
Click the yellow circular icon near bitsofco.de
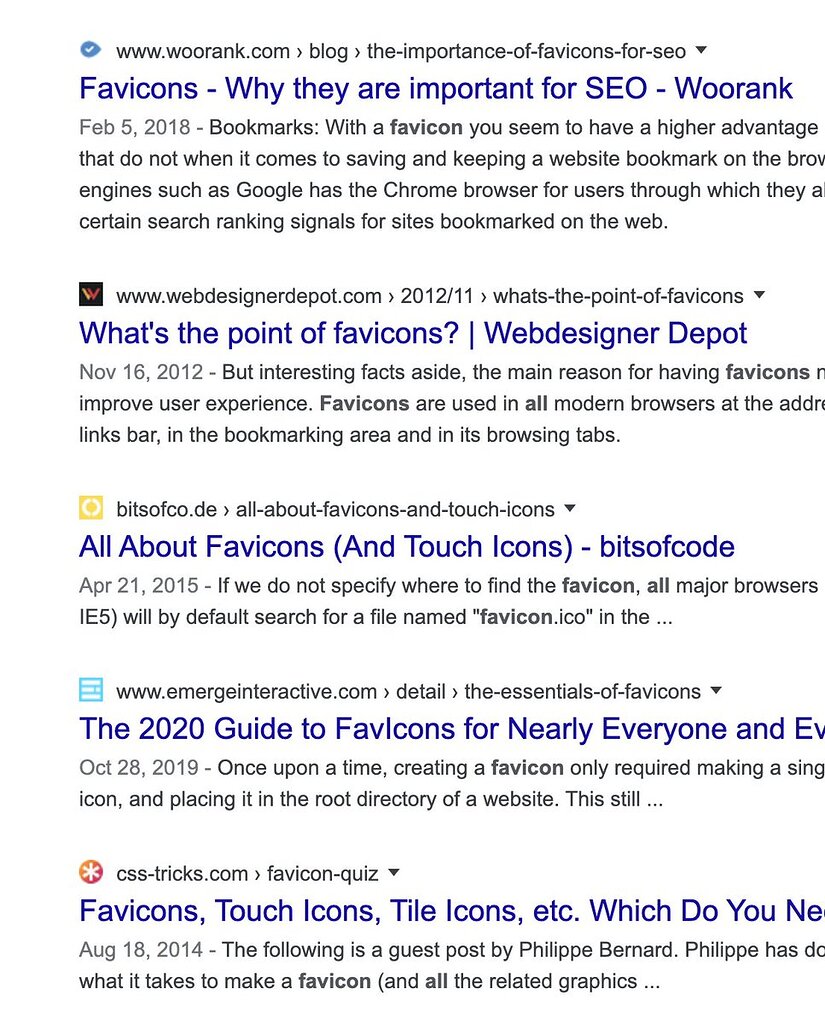pyautogui.click(x=91, y=507)
